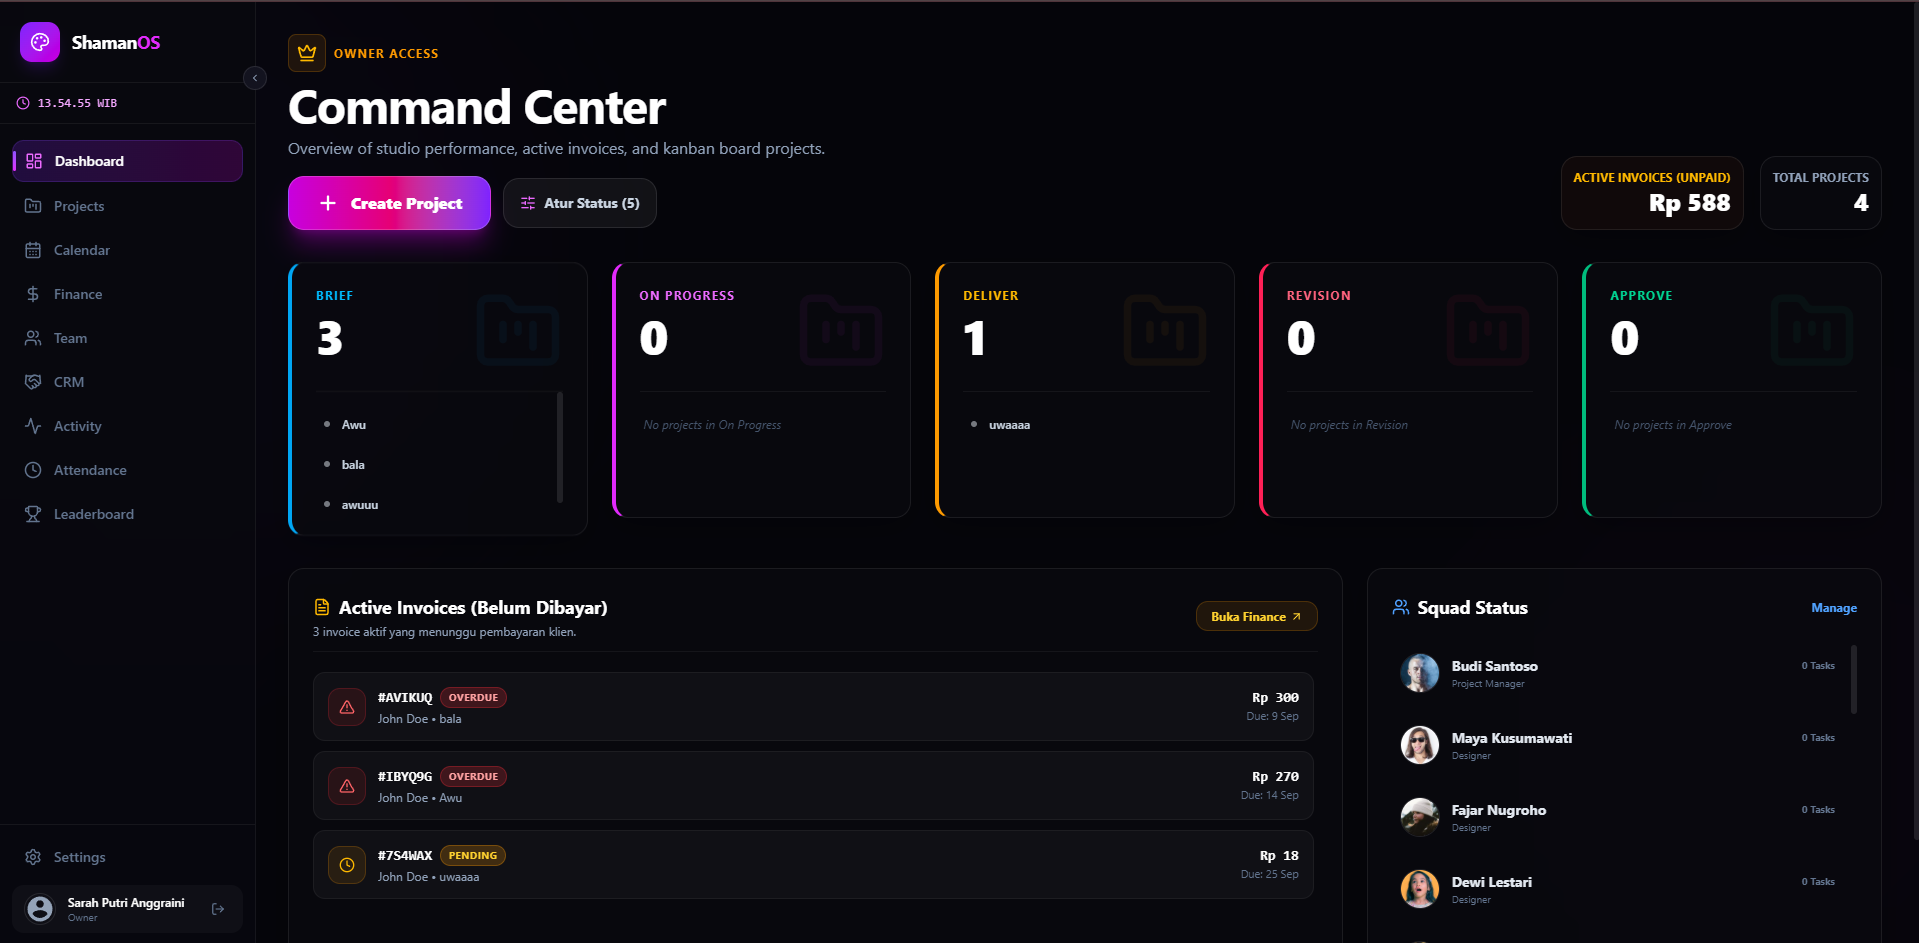This screenshot has width=1919, height=943.
Task: Click the Leaderboard trophy icon
Action: tap(33, 514)
